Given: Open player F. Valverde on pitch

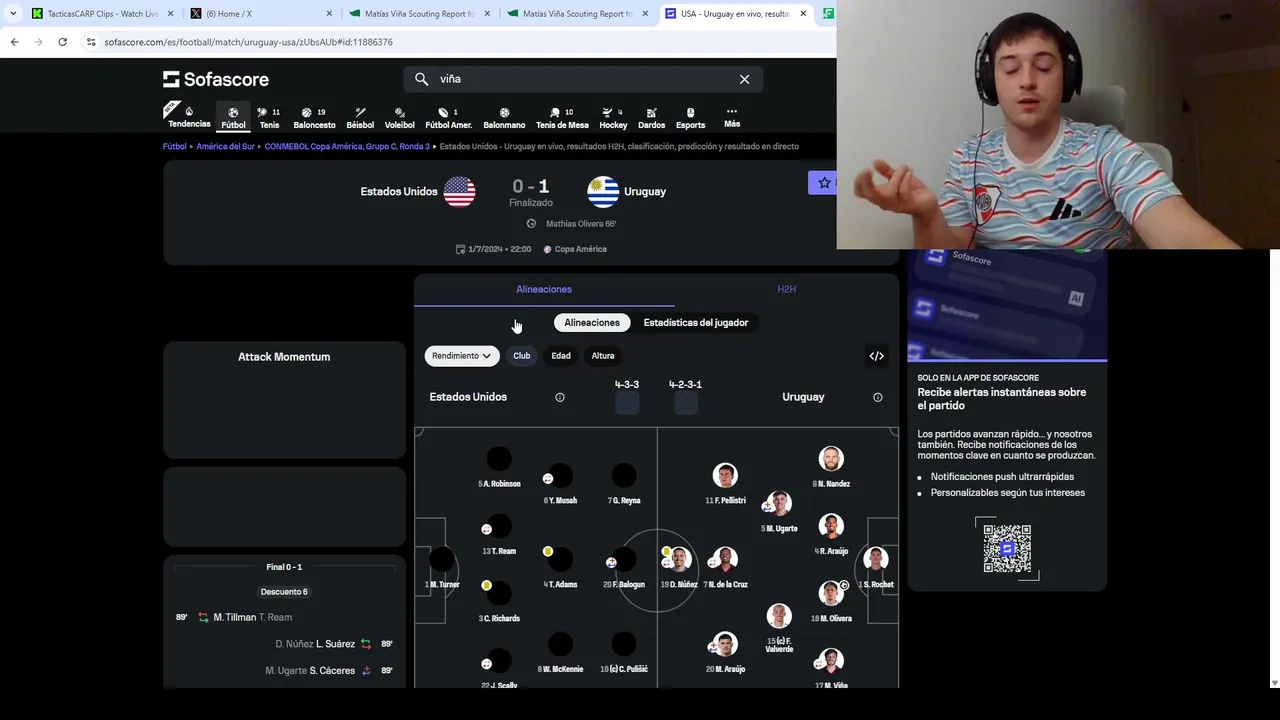Looking at the screenshot, I should pos(779,628).
